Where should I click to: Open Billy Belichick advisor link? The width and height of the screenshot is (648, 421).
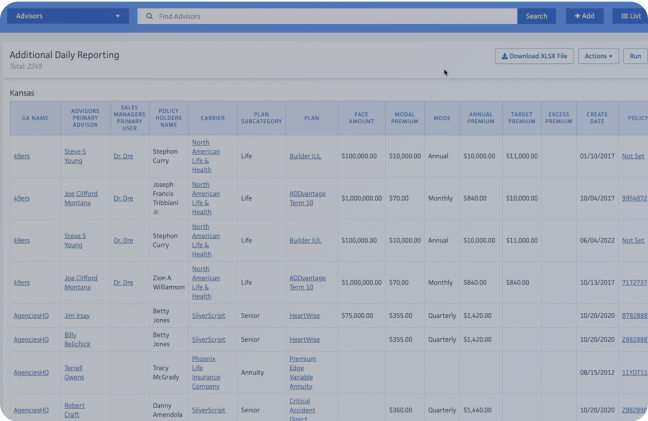tap(77, 339)
